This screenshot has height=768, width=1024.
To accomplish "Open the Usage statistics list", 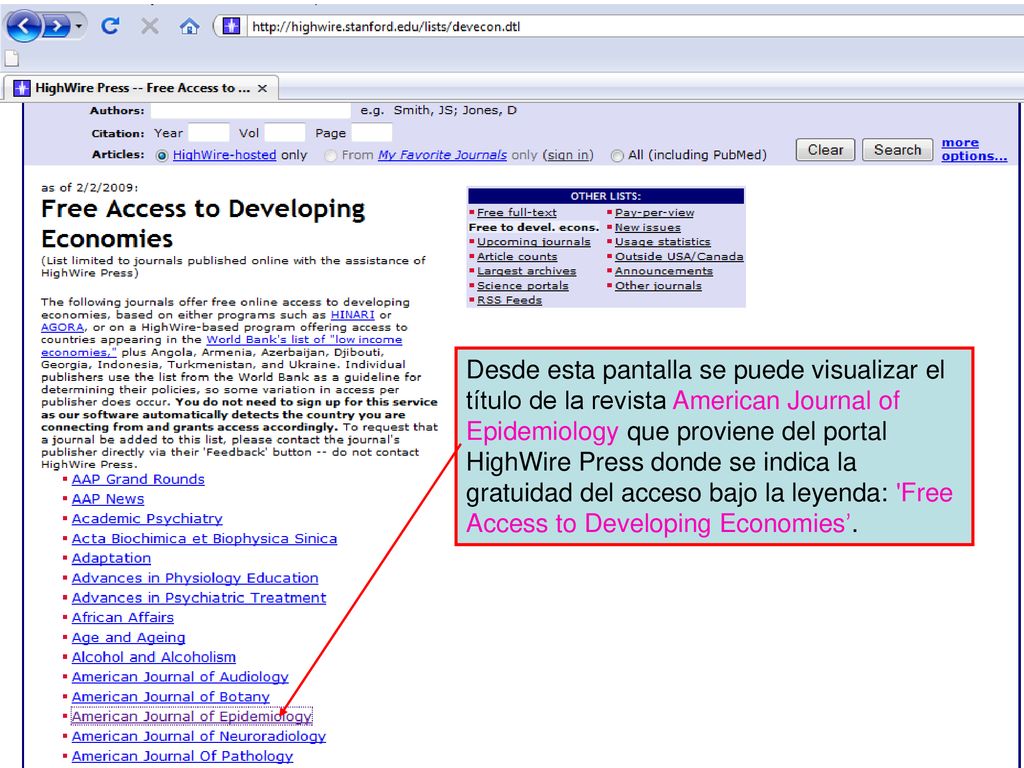I will (x=662, y=242).
